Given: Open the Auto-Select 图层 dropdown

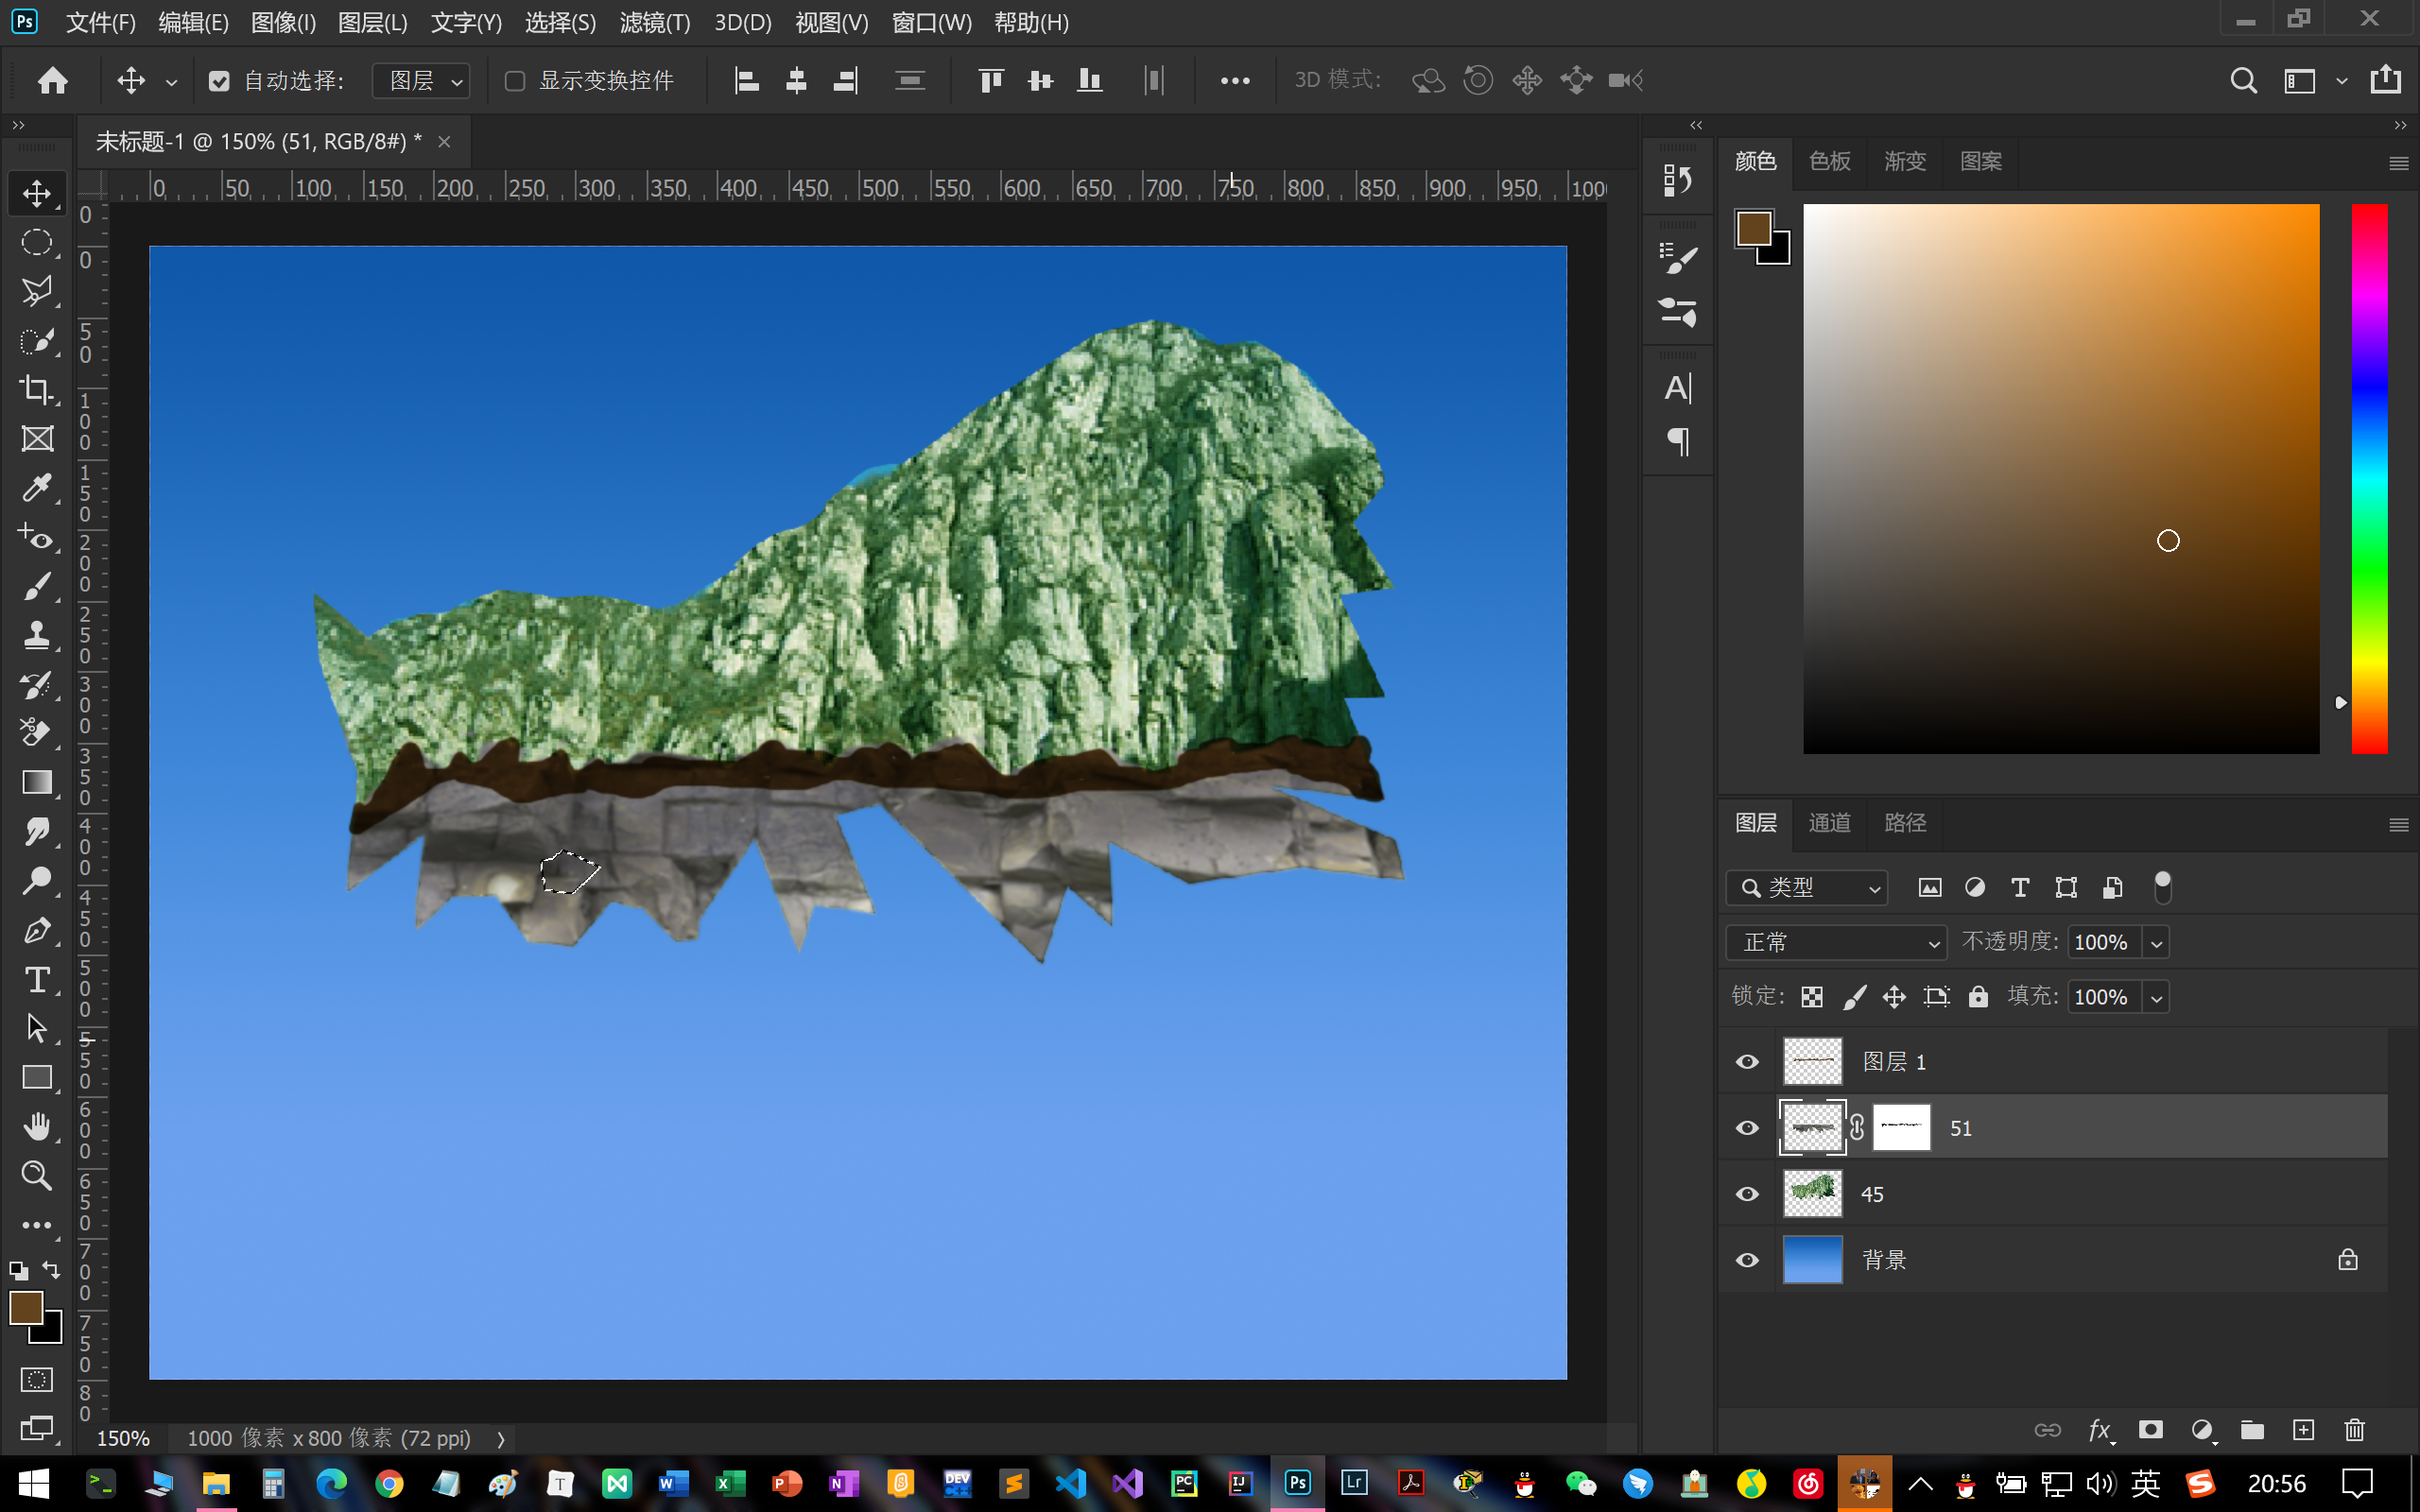Looking at the screenshot, I should (421, 81).
